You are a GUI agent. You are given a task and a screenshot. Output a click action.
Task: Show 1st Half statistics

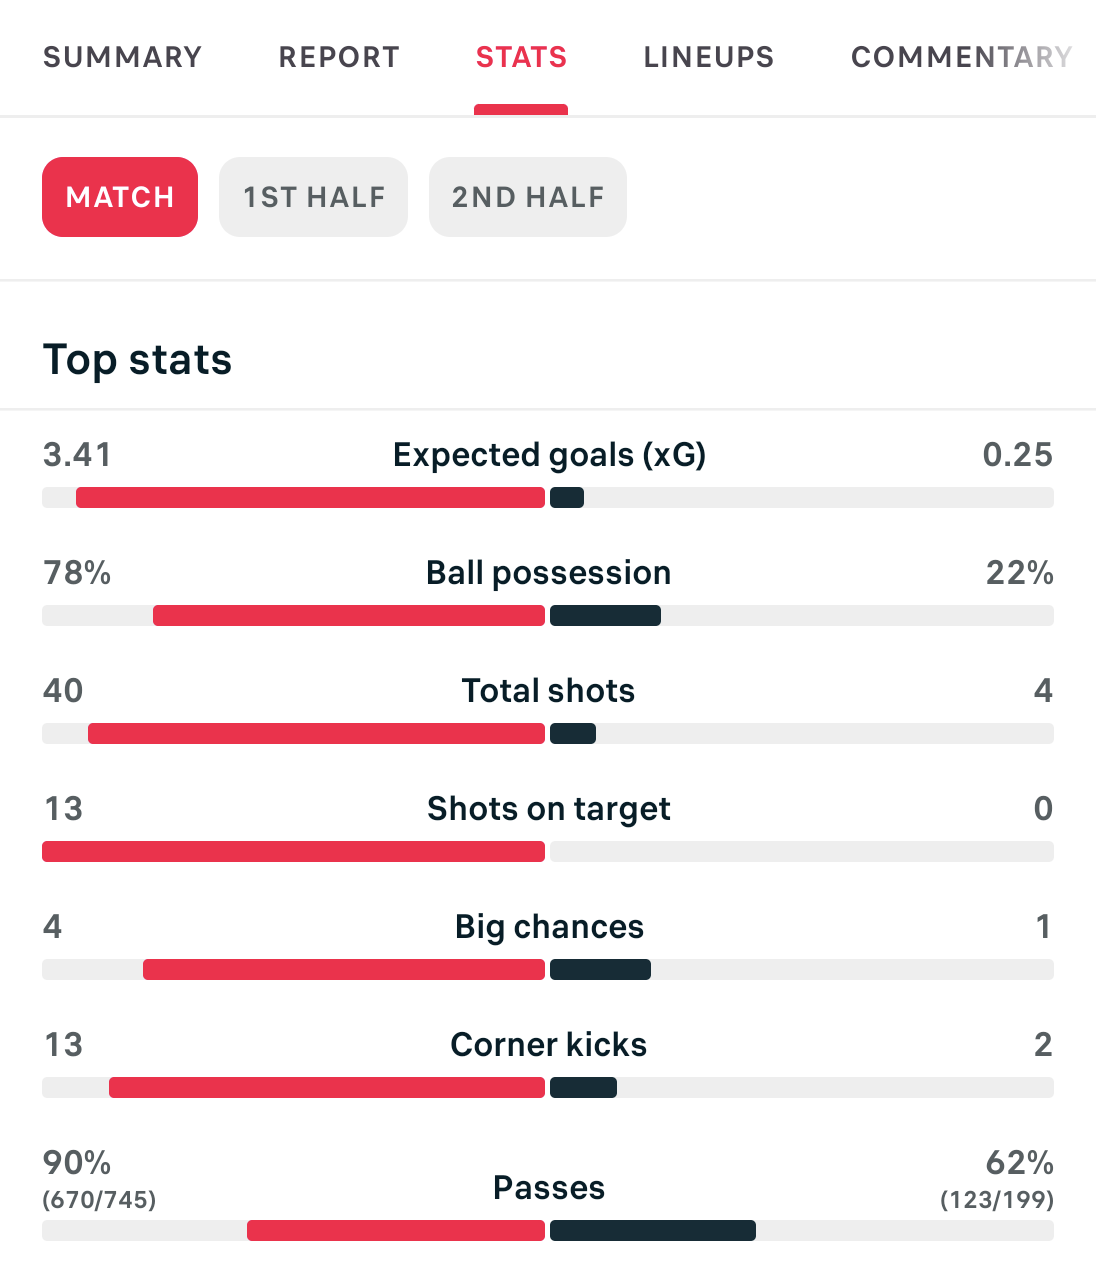click(x=314, y=197)
